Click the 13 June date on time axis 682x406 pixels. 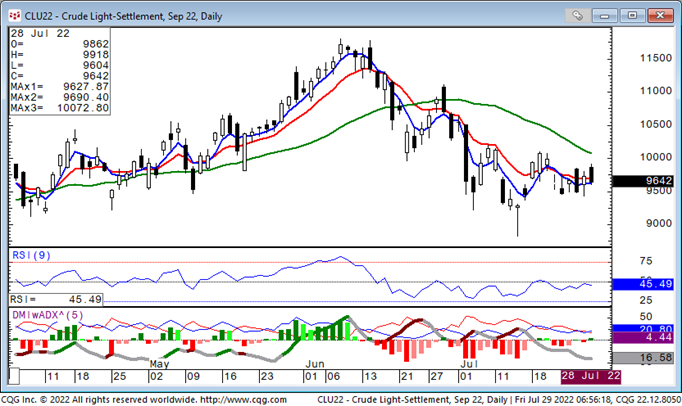click(x=370, y=376)
